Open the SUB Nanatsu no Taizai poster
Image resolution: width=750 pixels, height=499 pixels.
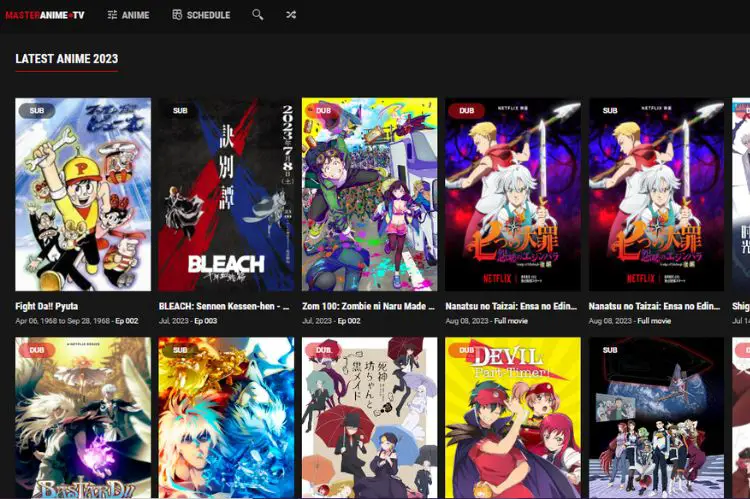coord(656,194)
